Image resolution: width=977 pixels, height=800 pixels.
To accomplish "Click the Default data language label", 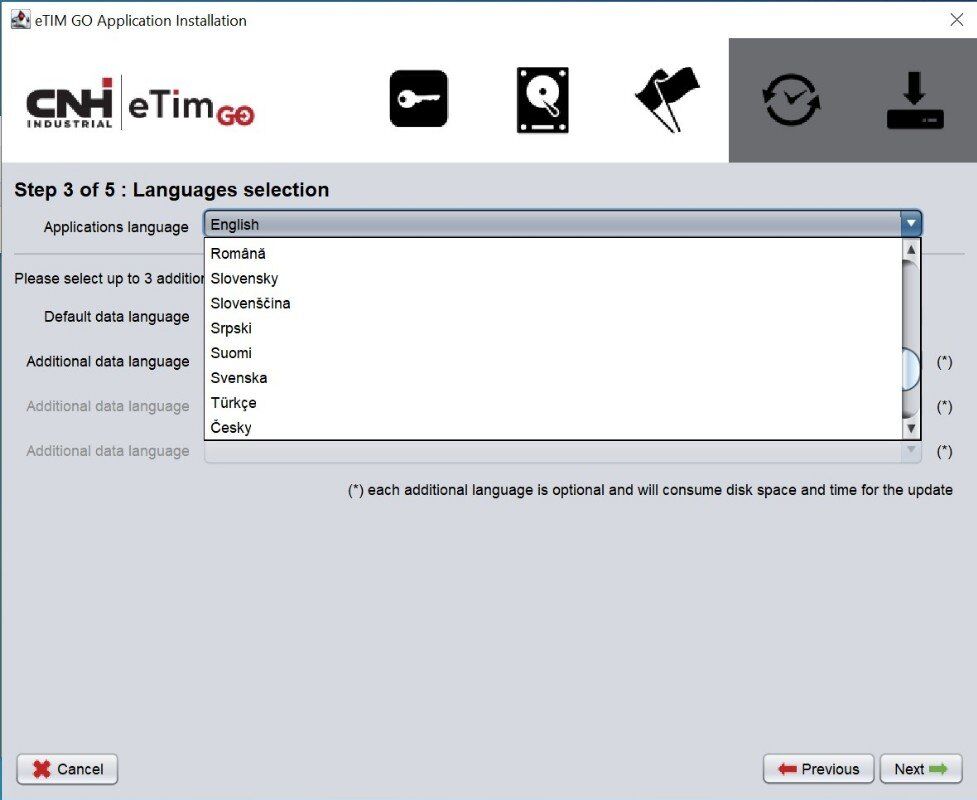I will coord(117,317).
